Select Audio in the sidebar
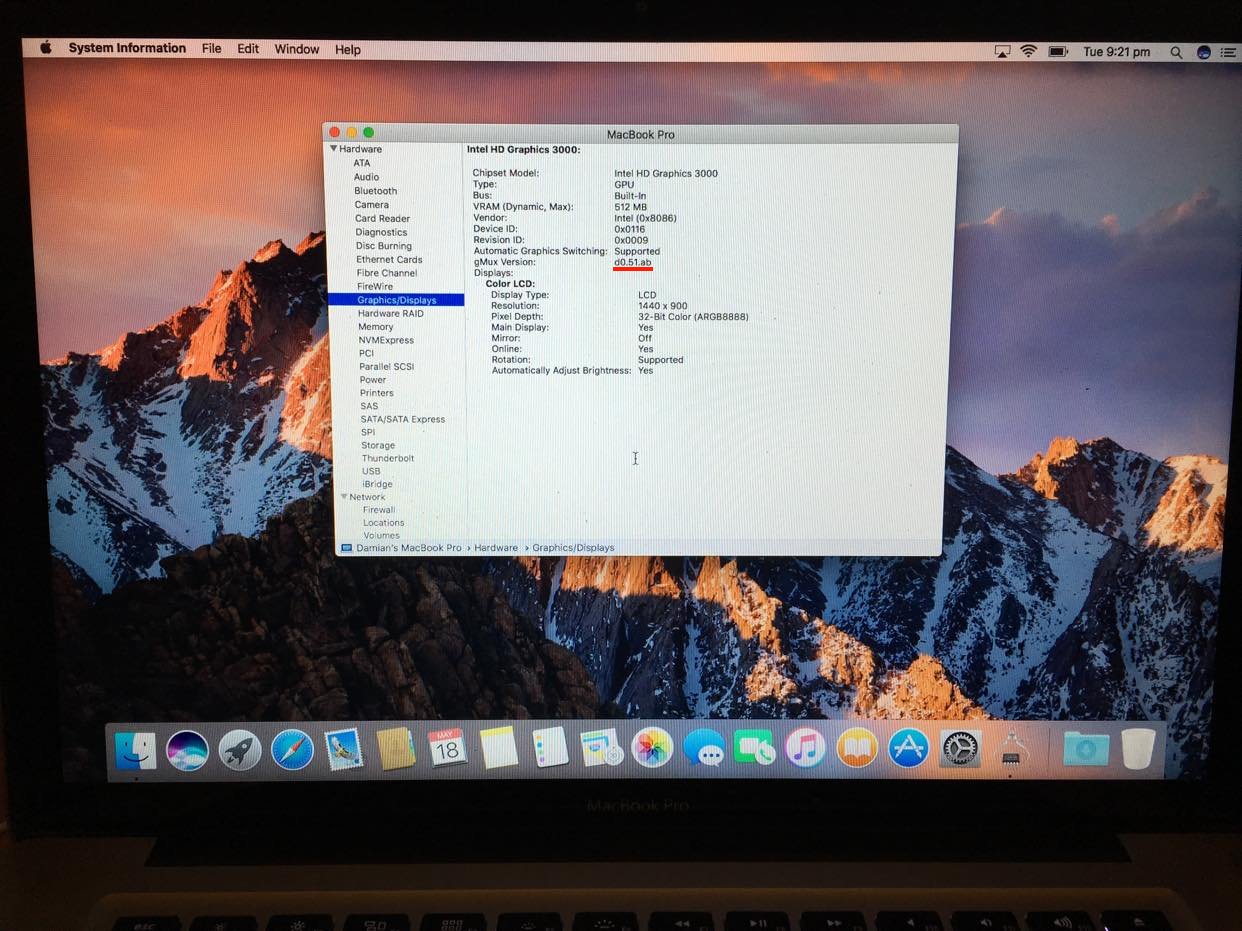Viewport: 1242px width, 931px height. [x=366, y=177]
